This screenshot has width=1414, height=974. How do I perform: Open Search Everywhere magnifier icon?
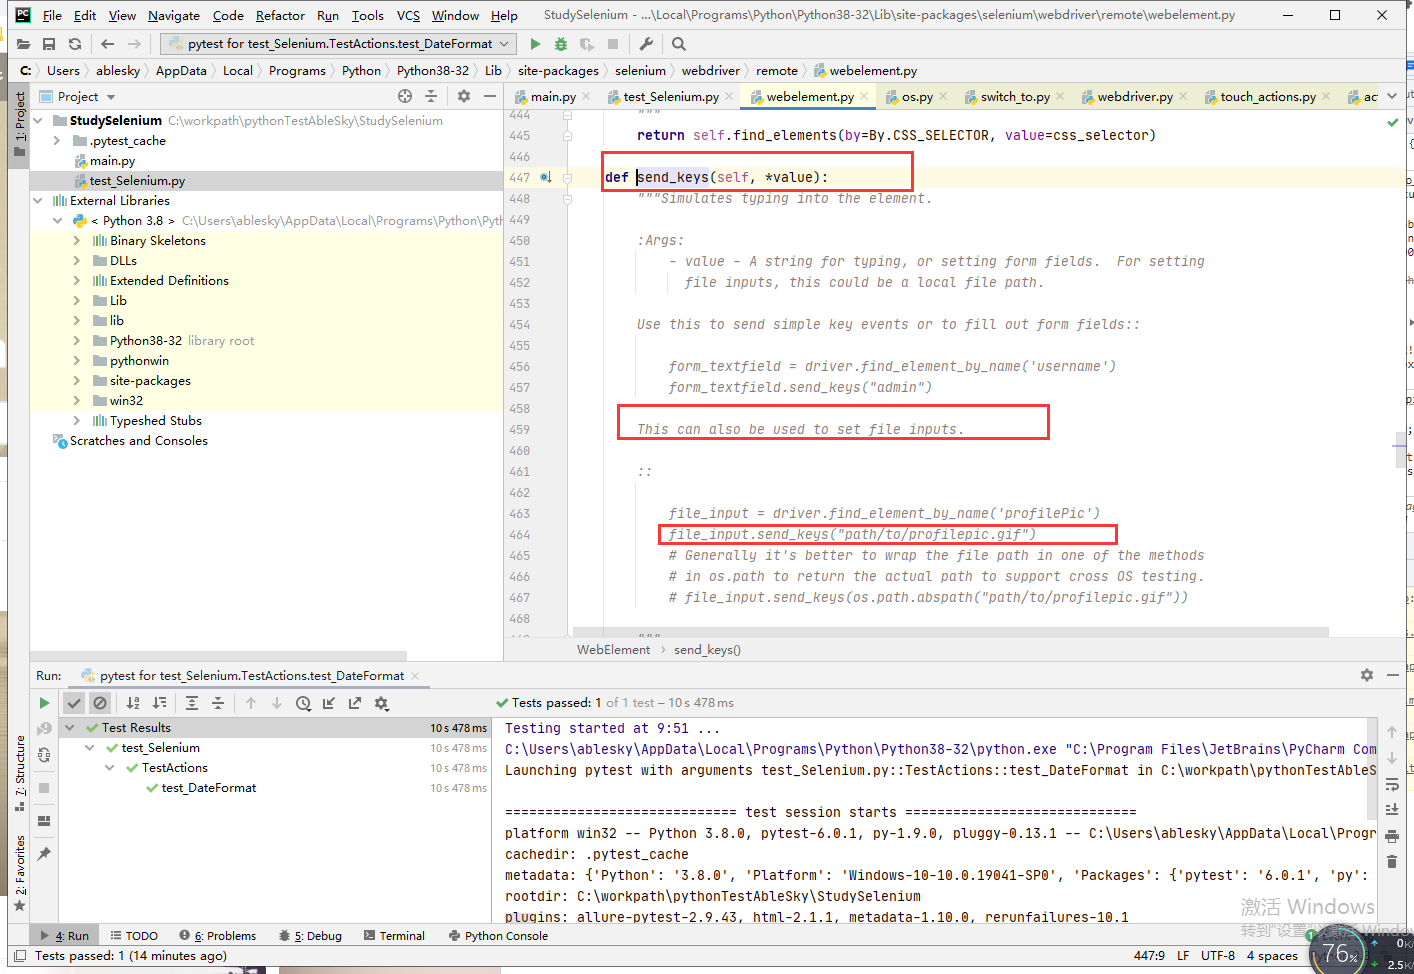(x=679, y=44)
